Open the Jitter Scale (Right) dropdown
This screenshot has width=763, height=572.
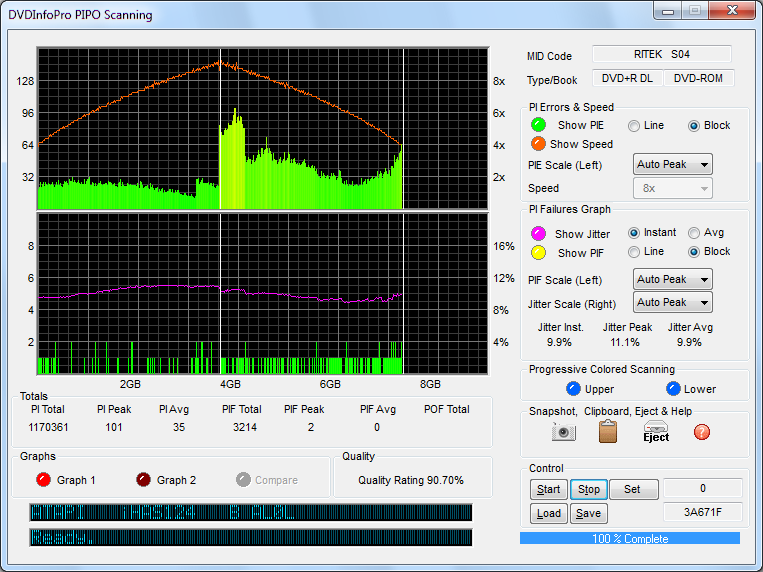[672, 302]
